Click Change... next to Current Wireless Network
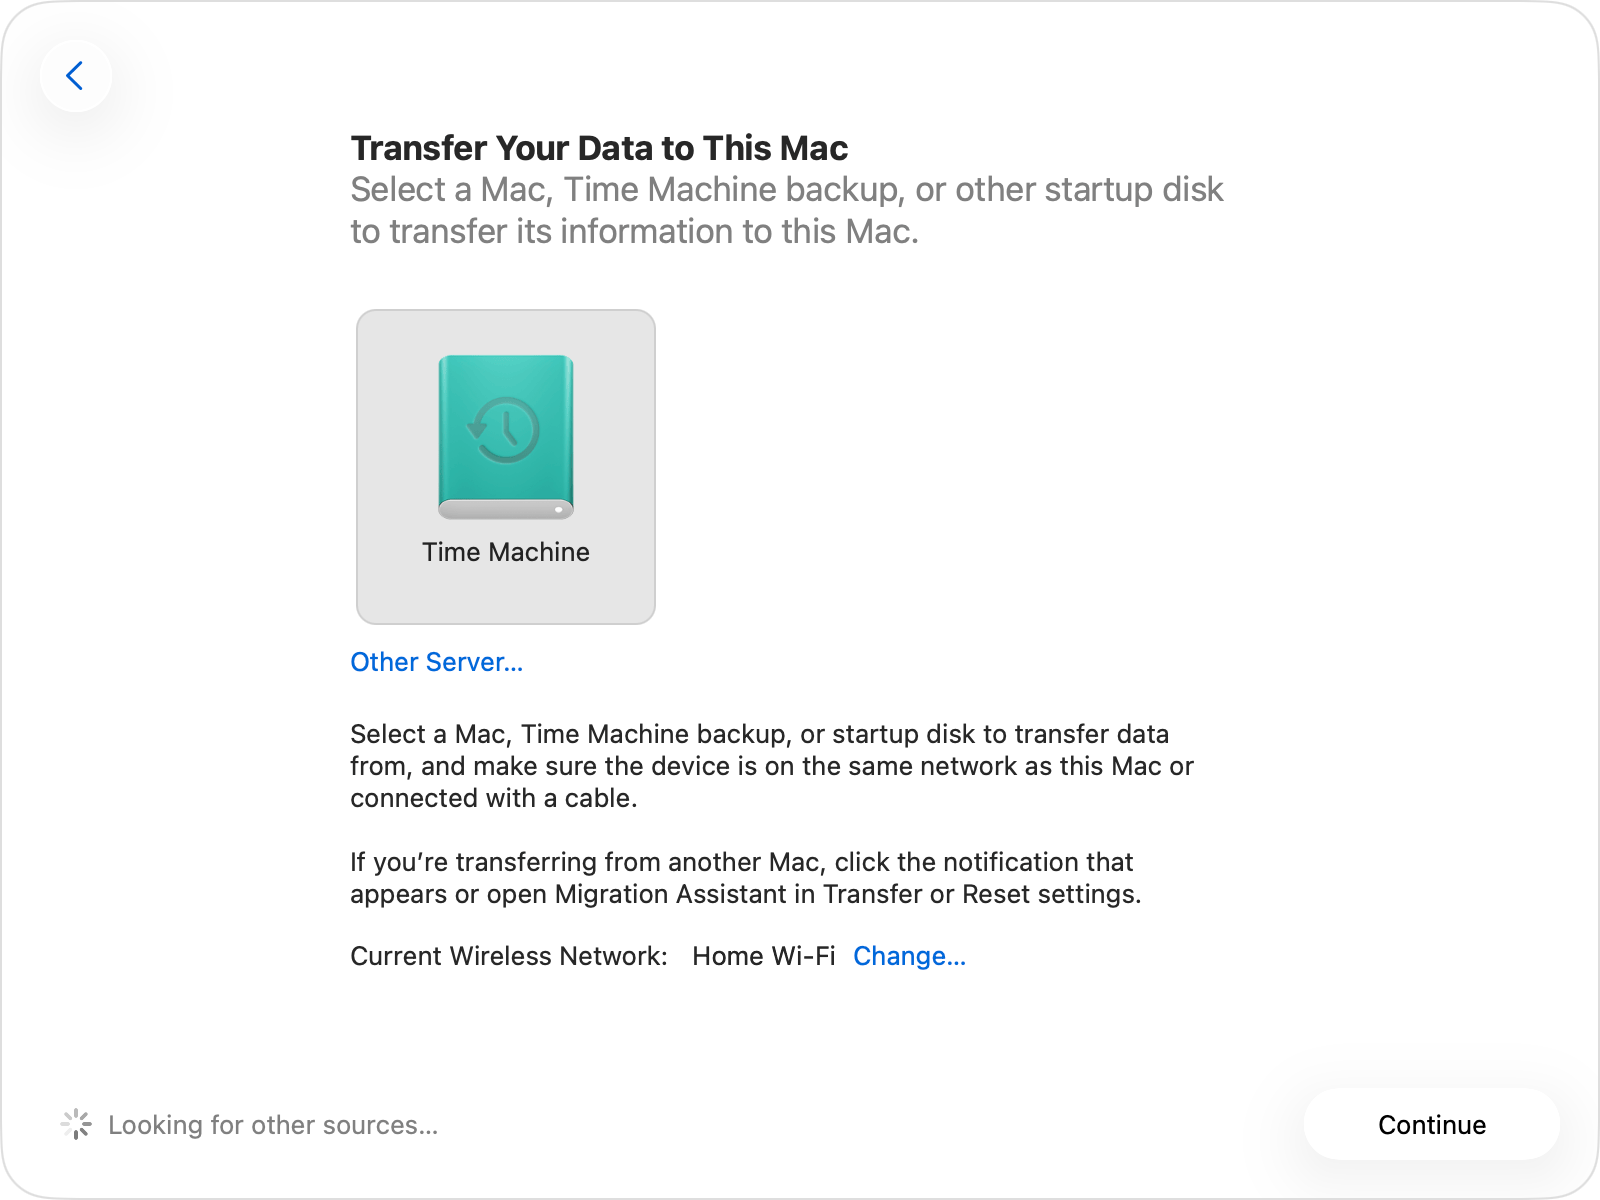 click(909, 956)
